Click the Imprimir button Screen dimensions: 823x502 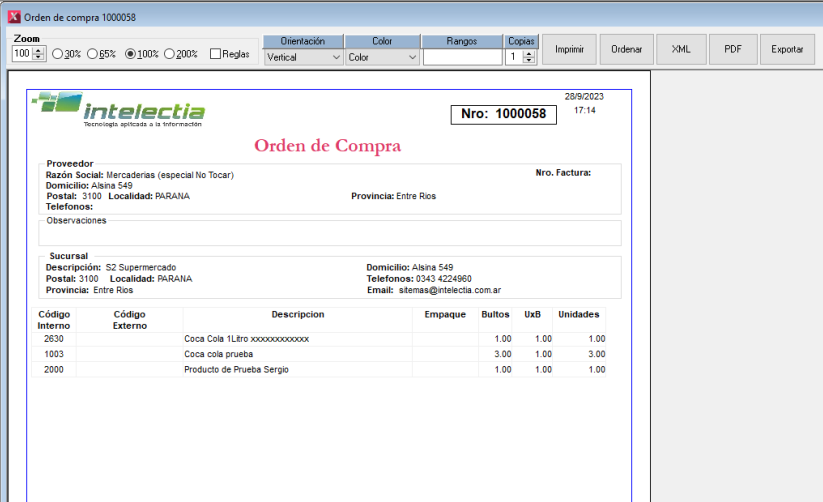569,49
